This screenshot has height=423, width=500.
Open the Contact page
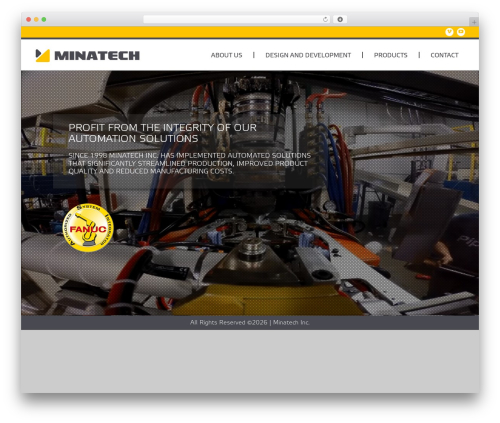[444, 55]
